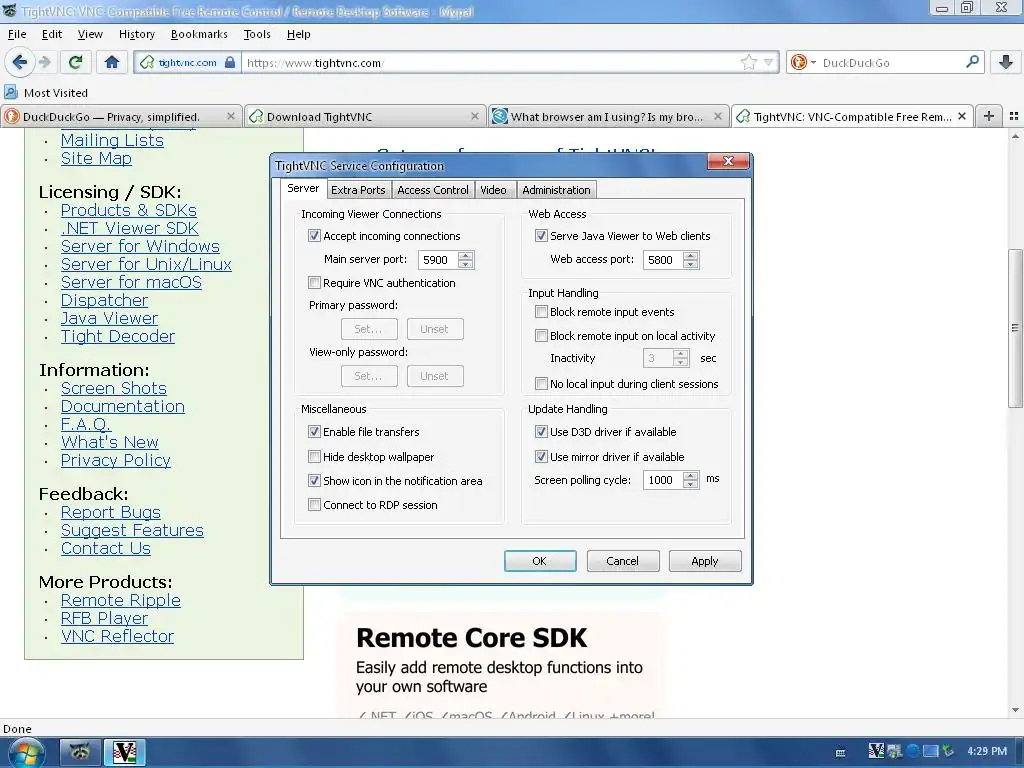Check Block remote input on local activity
This screenshot has height=768, width=1024.
tap(541, 336)
